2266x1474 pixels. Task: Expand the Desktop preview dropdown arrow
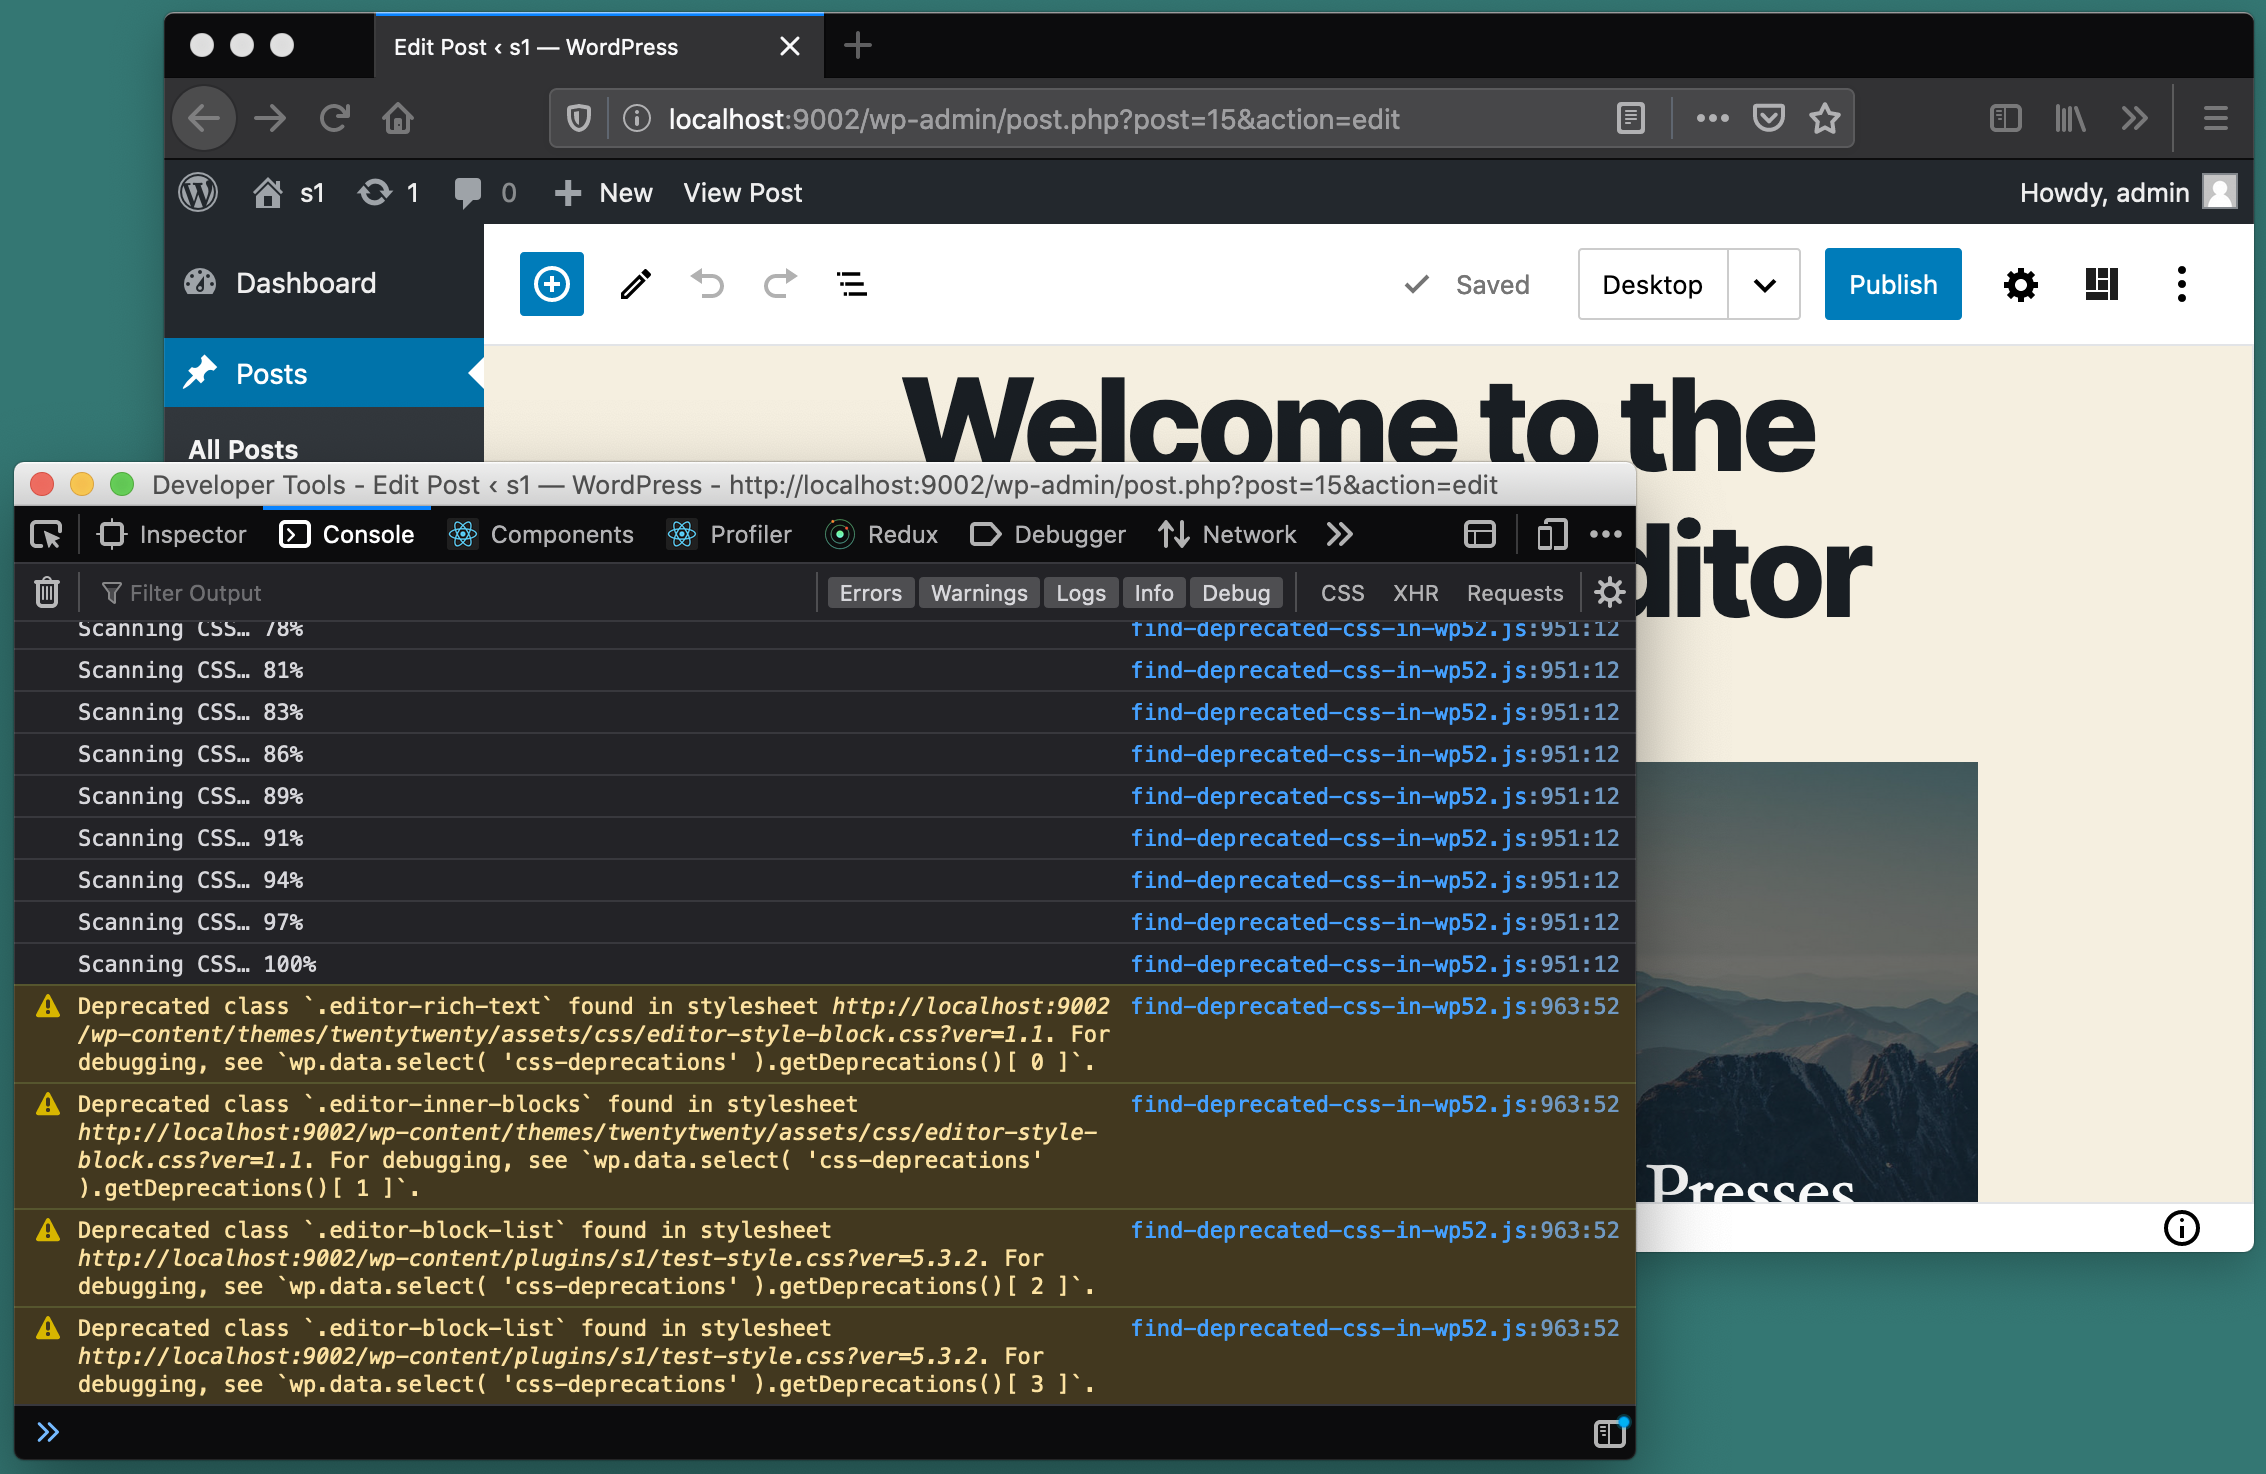[x=1764, y=285]
